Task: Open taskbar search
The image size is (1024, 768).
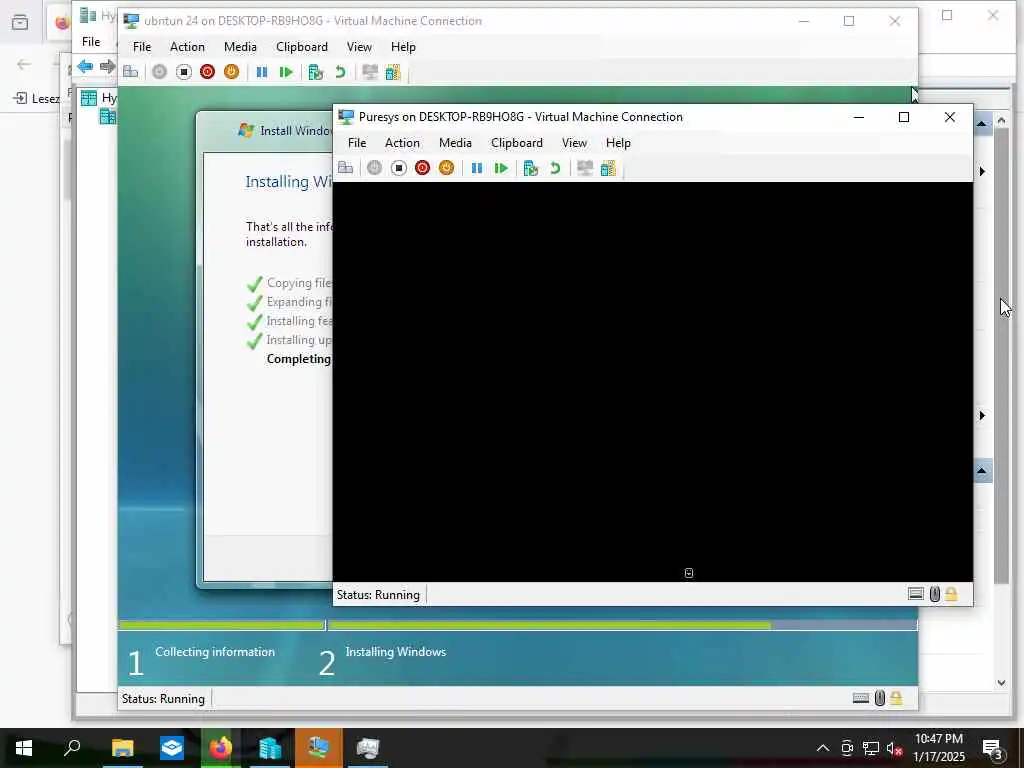Action: pyautogui.click(x=72, y=748)
